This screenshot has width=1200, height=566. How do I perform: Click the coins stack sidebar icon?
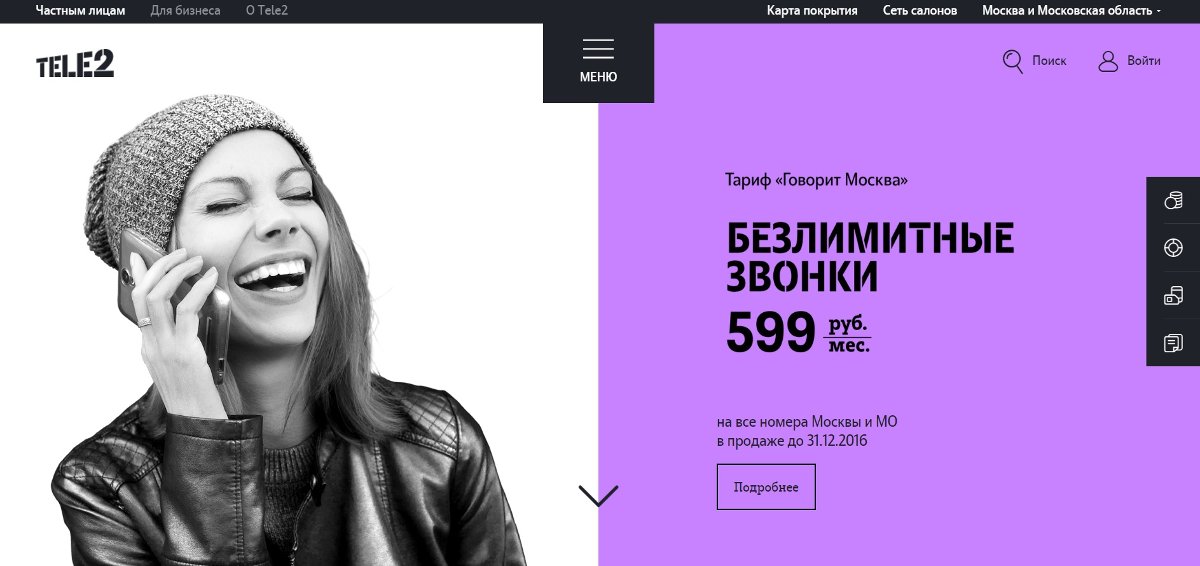point(1173,200)
